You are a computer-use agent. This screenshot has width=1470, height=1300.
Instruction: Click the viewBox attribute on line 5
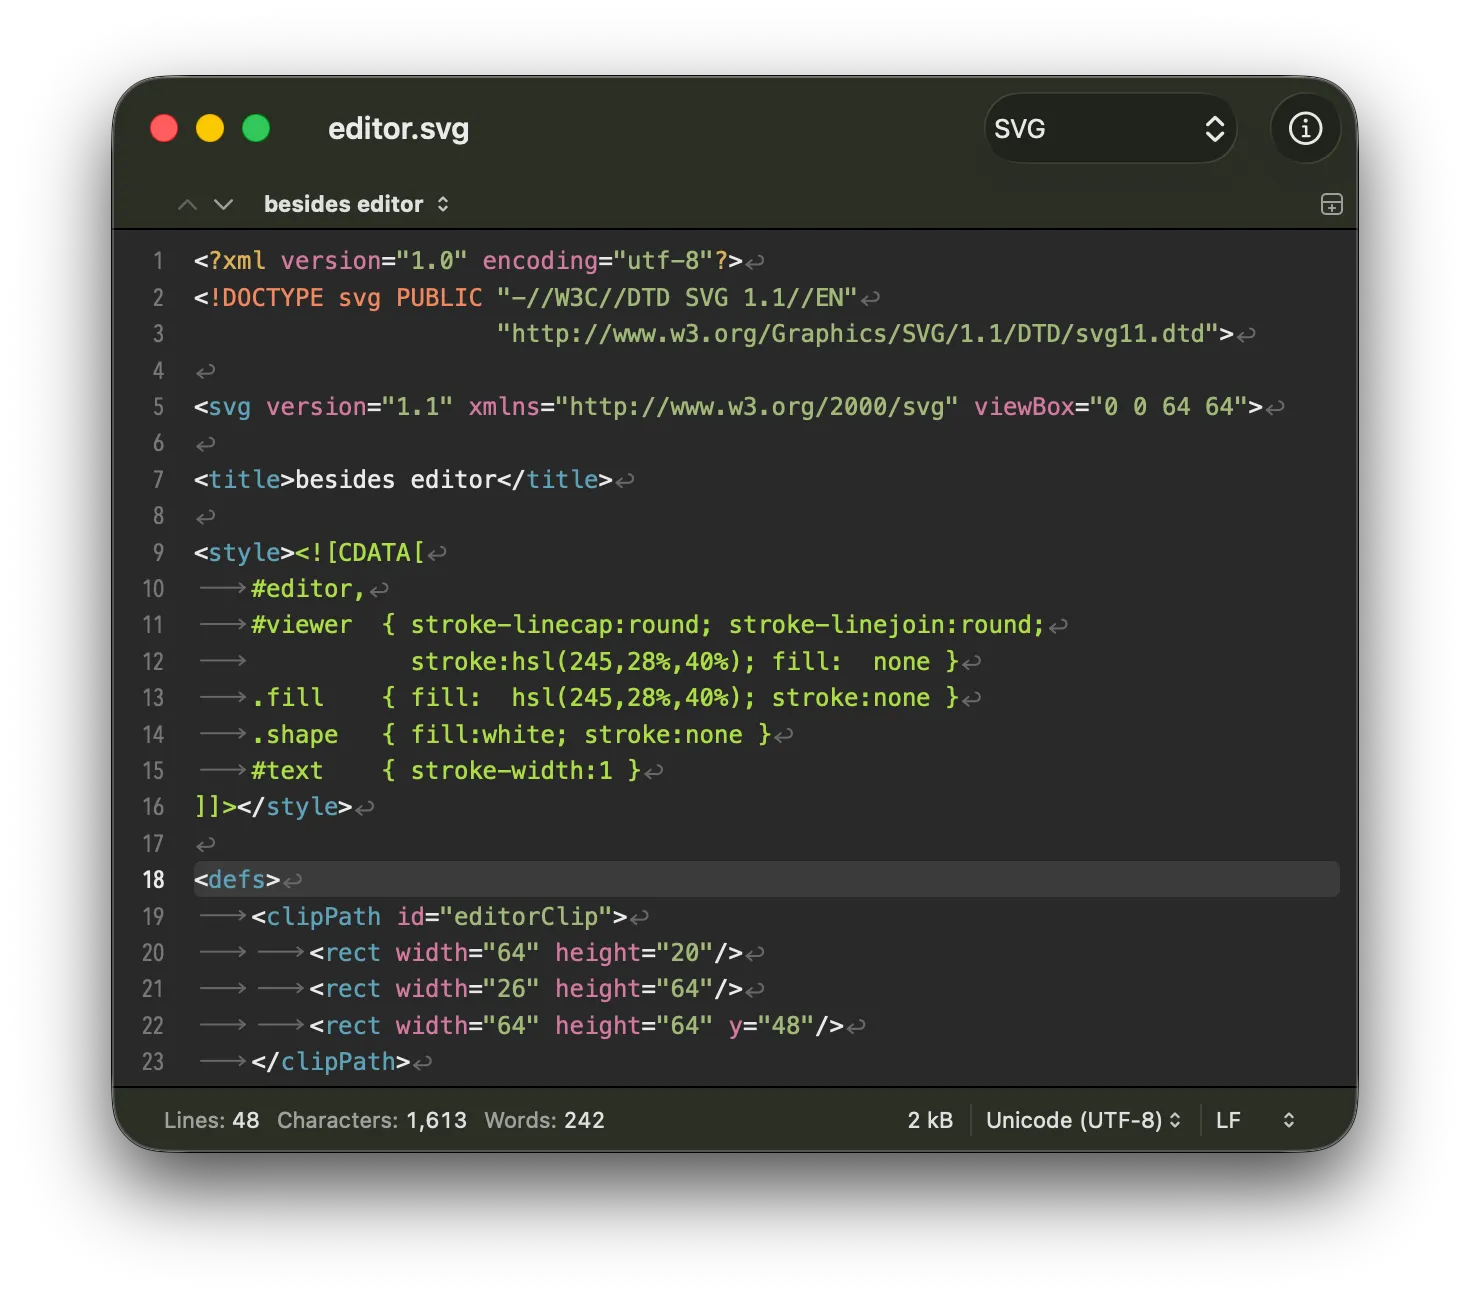tap(1024, 407)
